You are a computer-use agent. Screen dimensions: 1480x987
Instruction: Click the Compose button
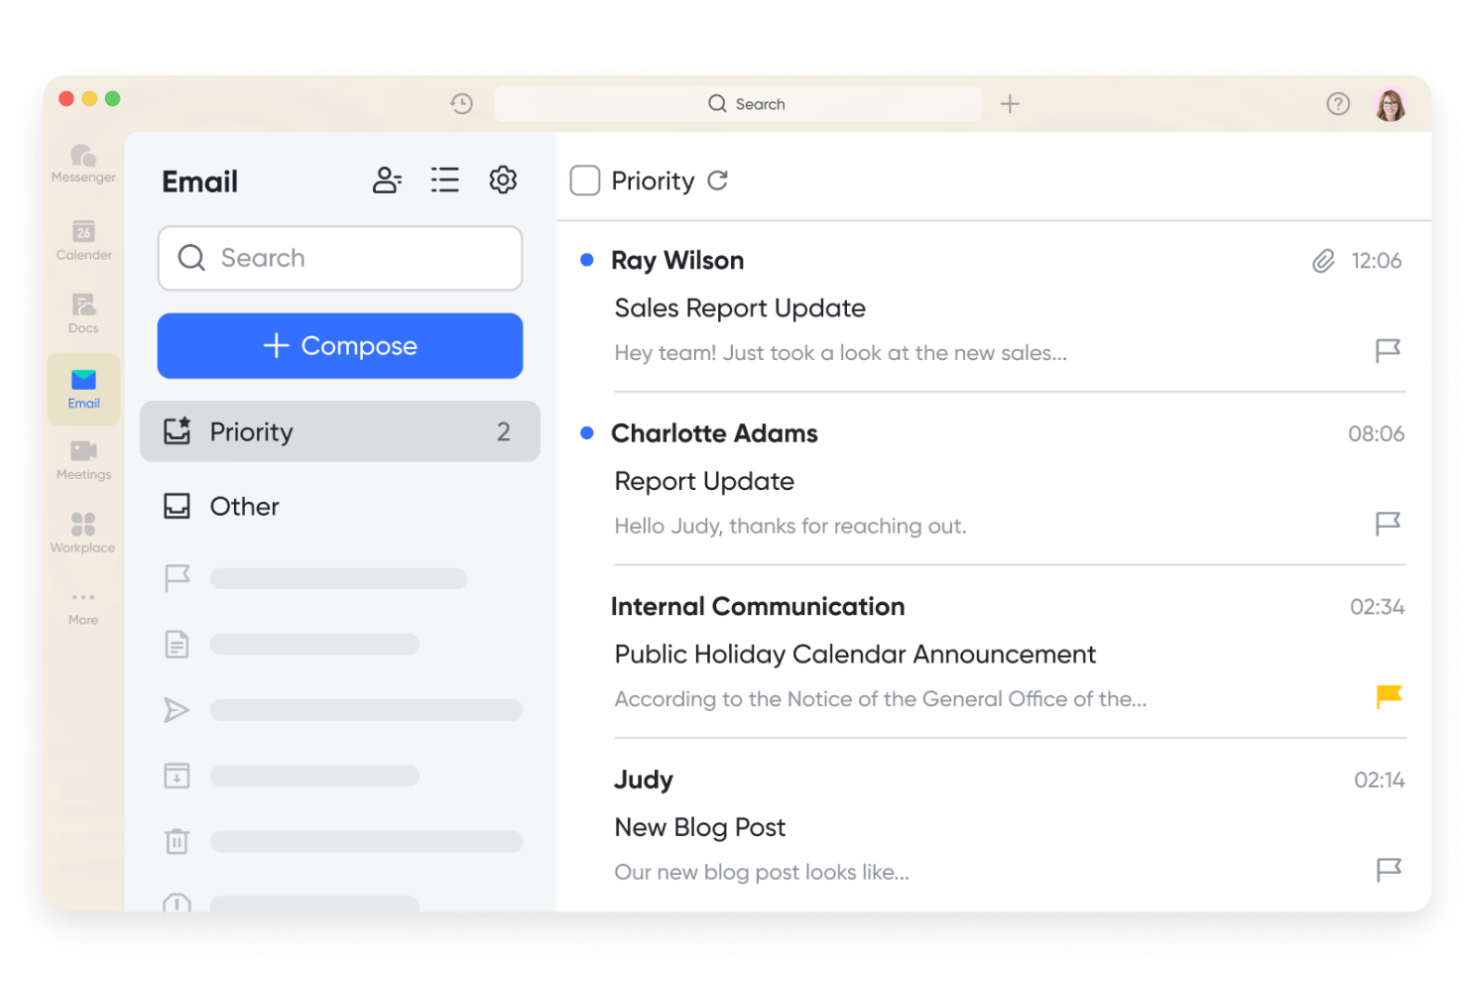tap(340, 346)
